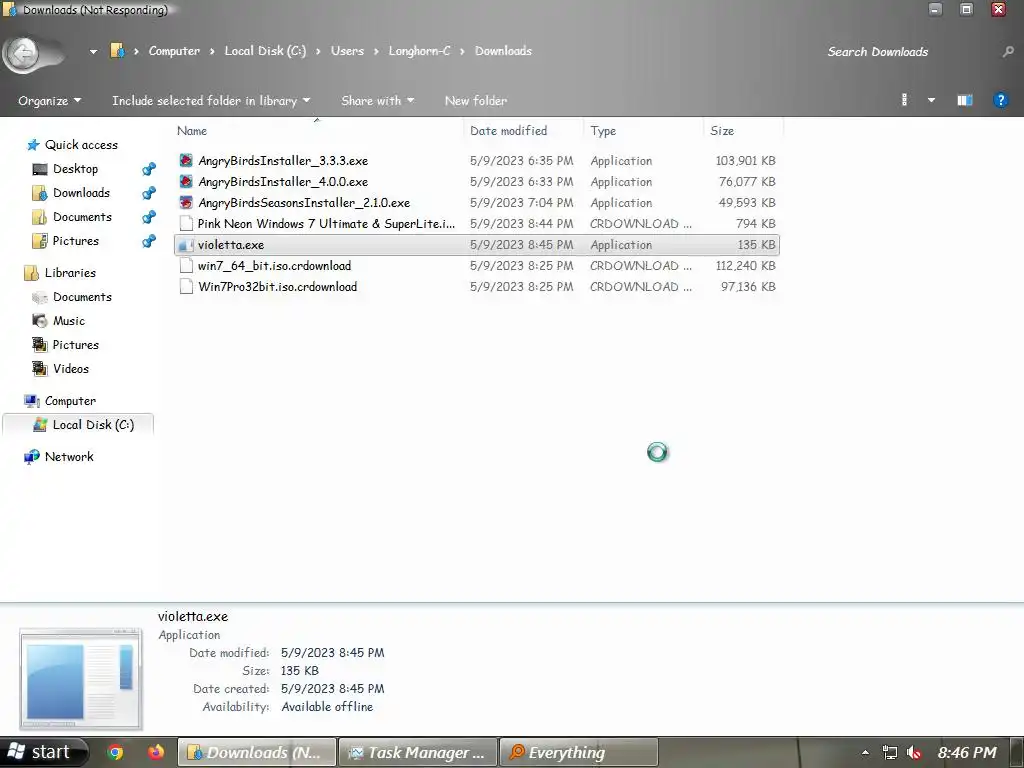Select Quick access in navigation pane
Image resolution: width=1024 pixels, height=768 pixels.
click(x=81, y=145)
